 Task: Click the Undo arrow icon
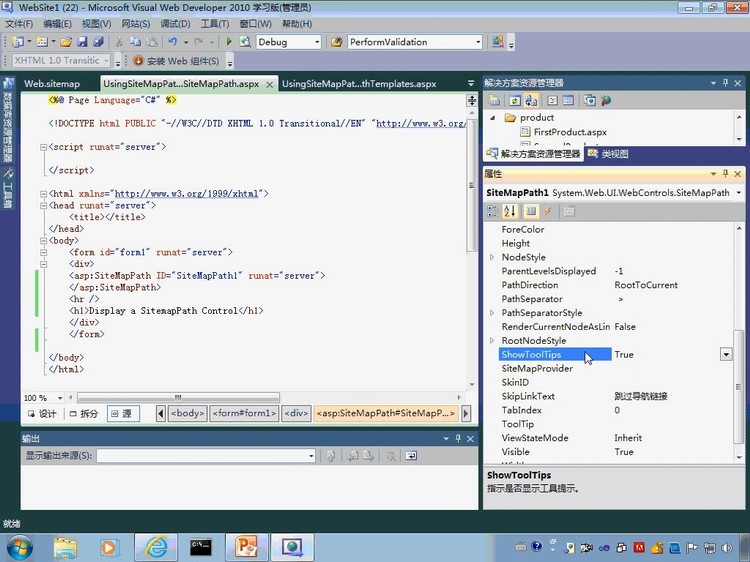coord(173,42)
